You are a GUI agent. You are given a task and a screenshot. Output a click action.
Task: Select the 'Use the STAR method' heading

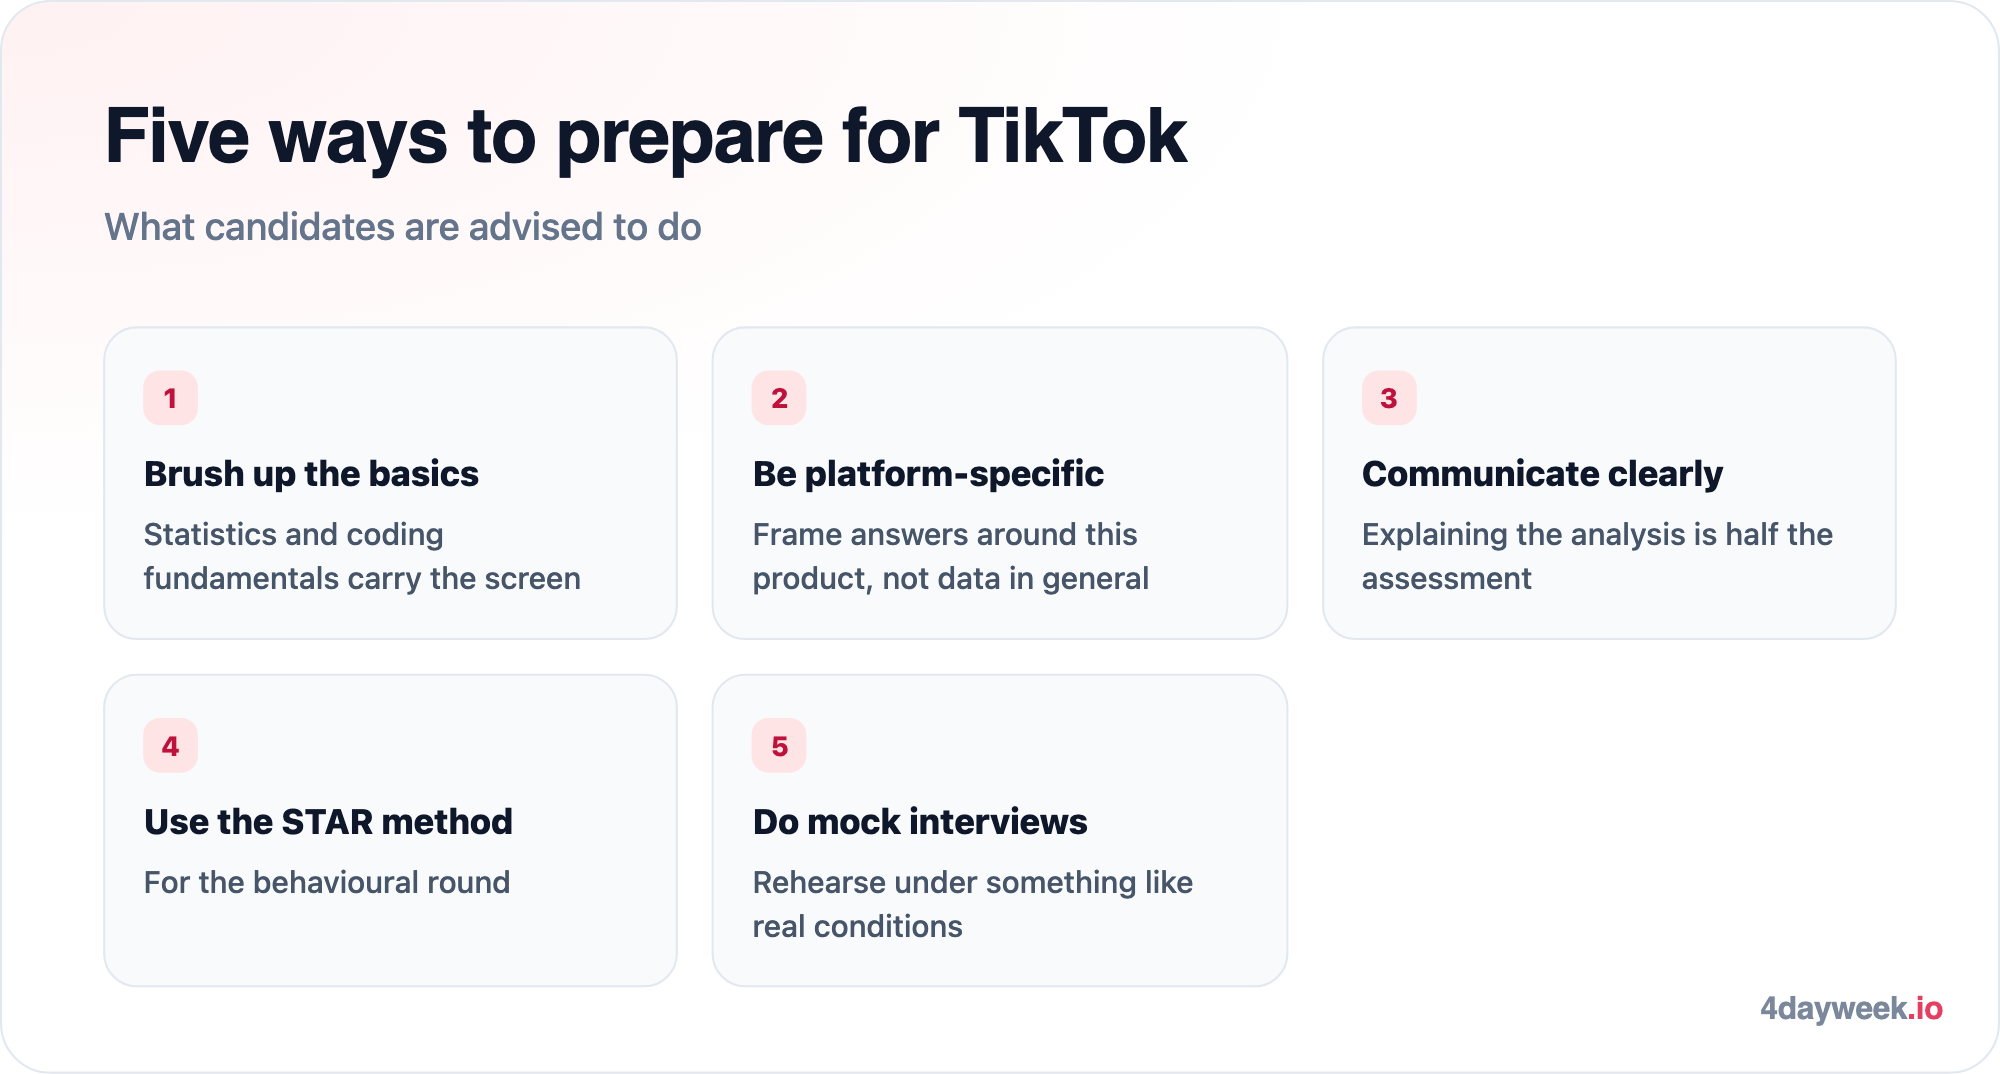(x=328, y=821)
